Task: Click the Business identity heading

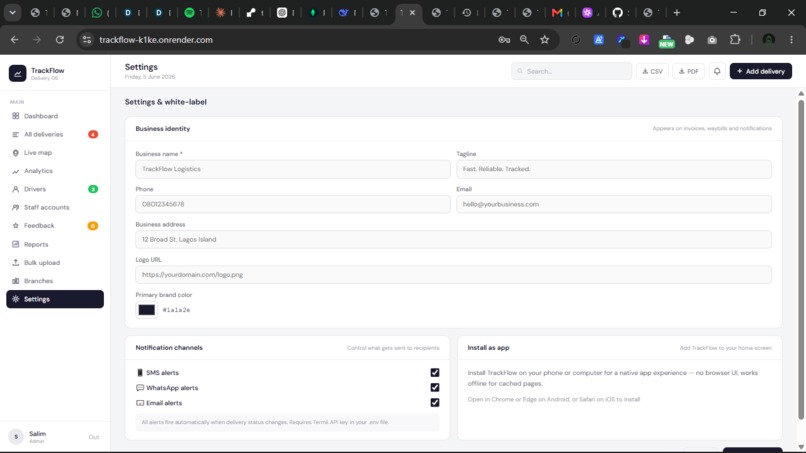Action: point(163,129)
